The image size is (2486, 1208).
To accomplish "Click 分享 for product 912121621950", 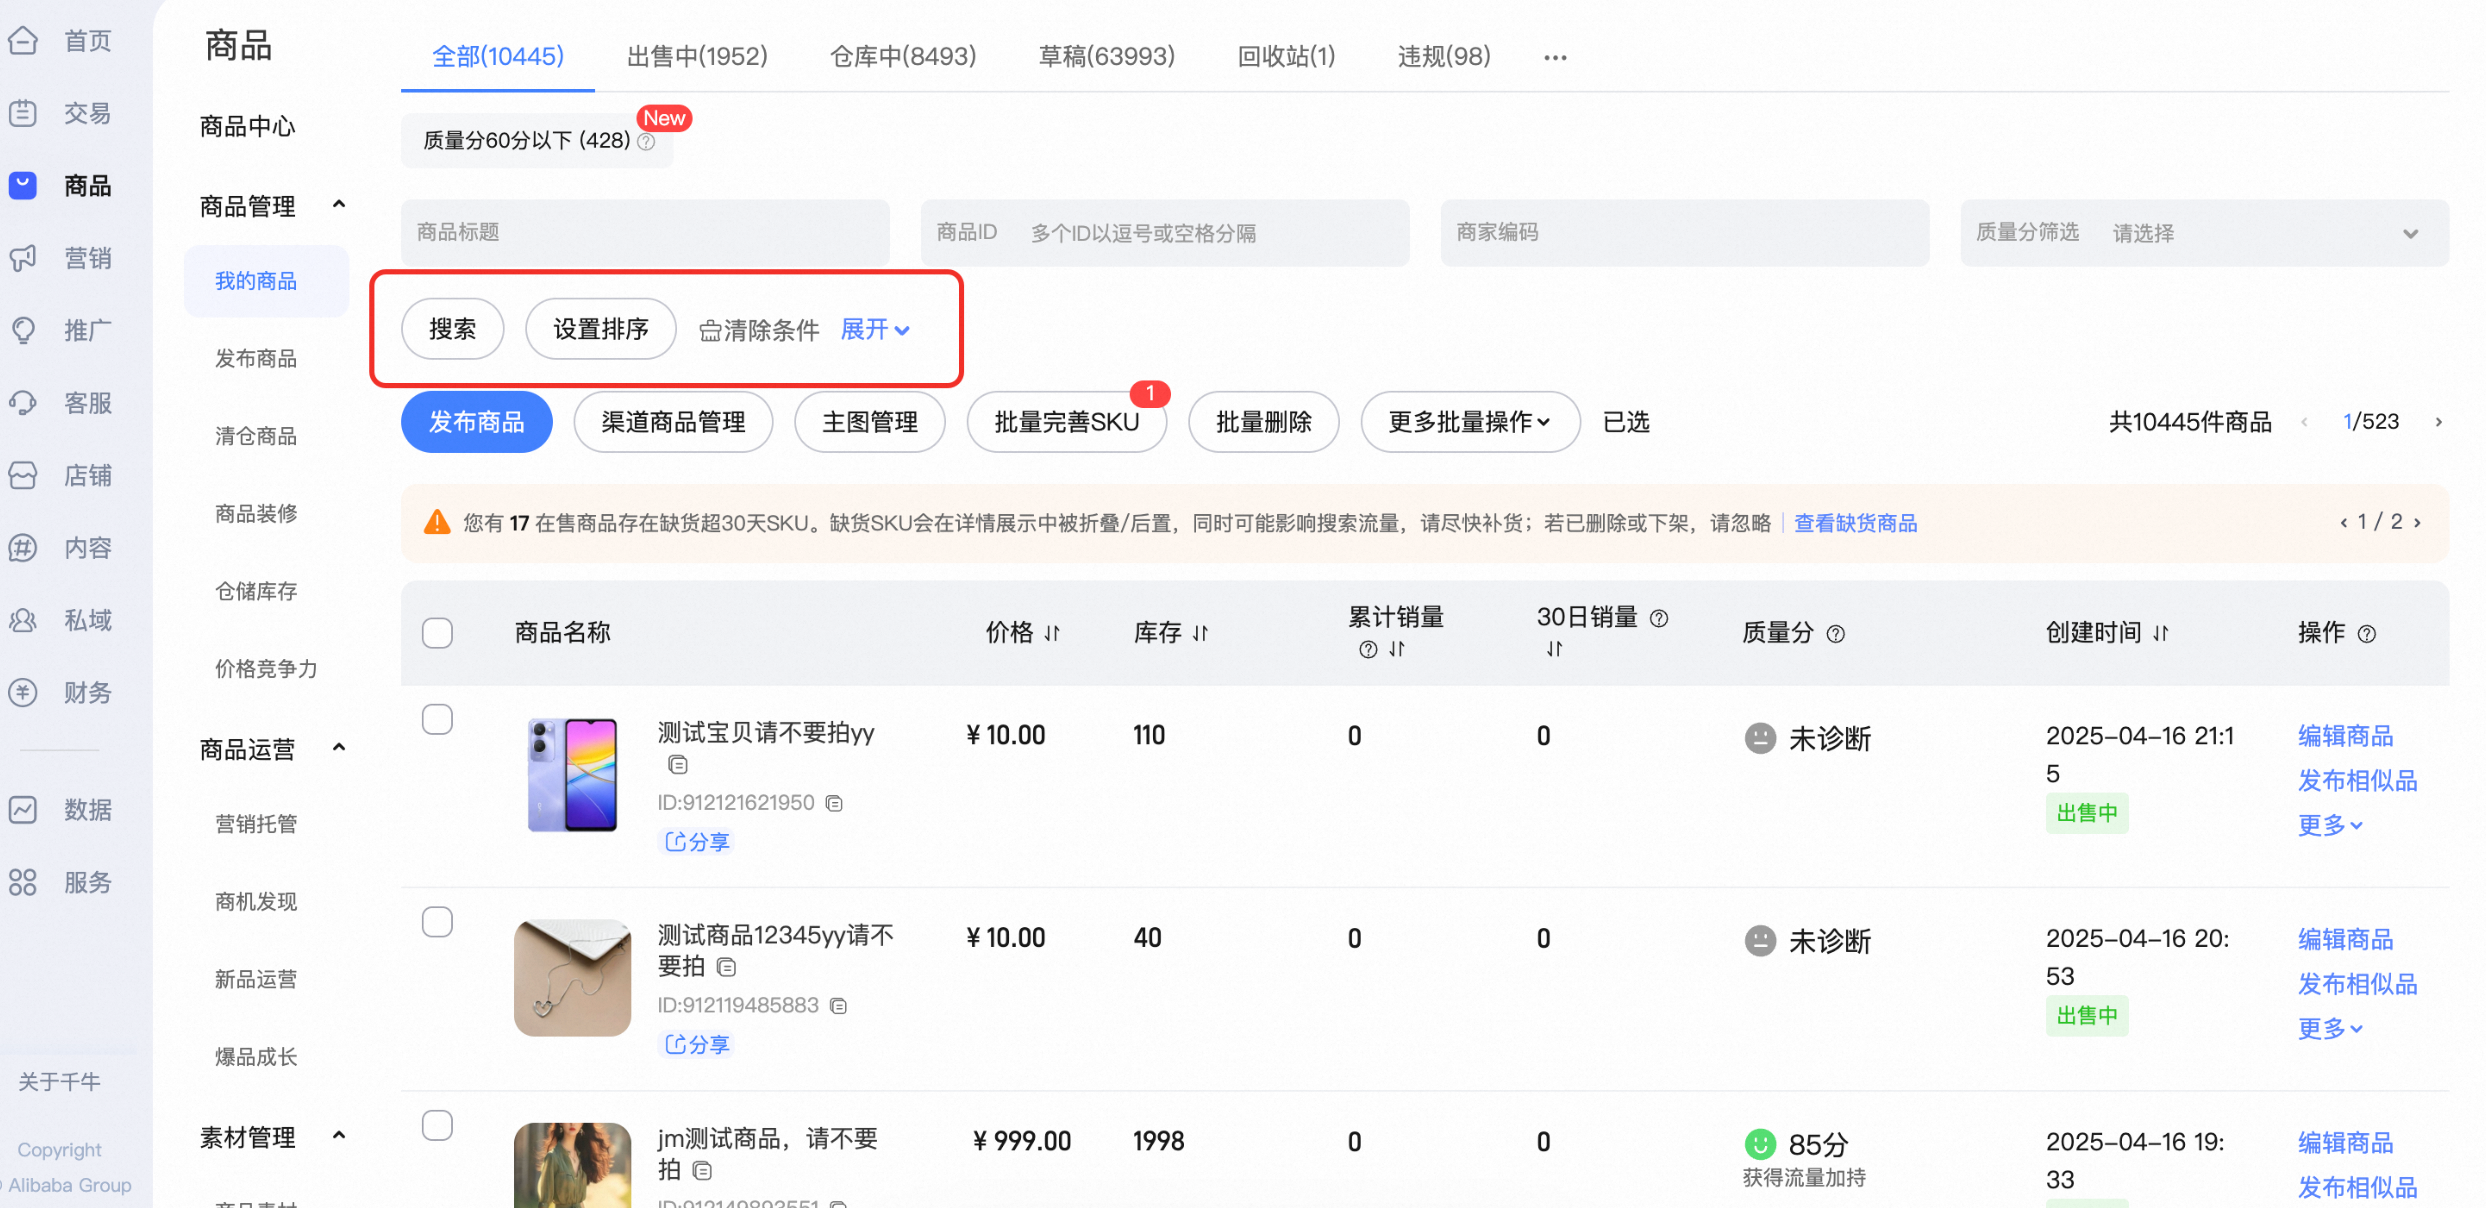I will pos(698,842).
